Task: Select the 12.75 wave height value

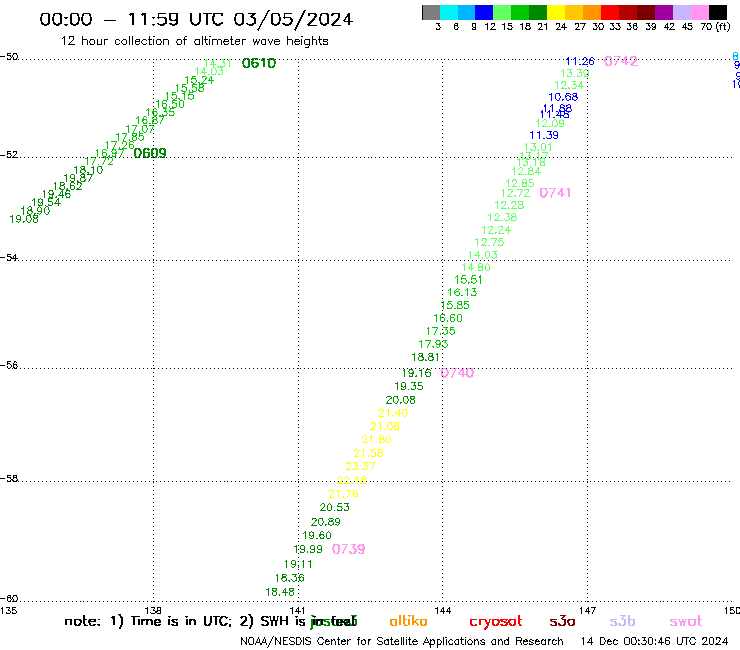Action: (489, 242)
